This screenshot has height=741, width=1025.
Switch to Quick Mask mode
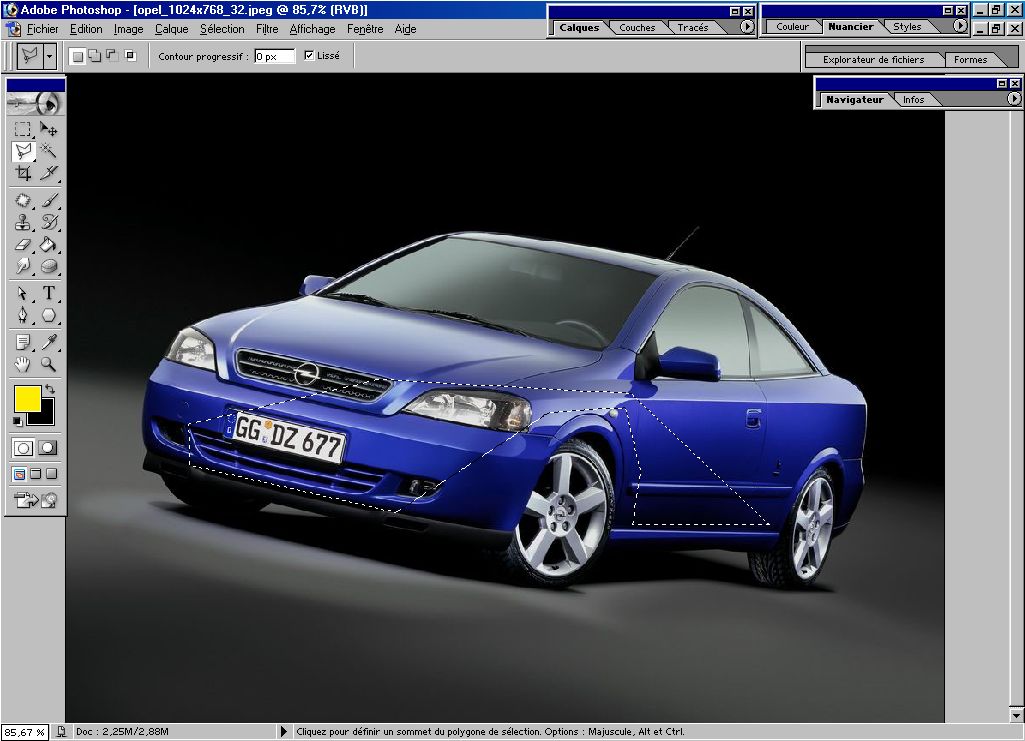[48, 448]
